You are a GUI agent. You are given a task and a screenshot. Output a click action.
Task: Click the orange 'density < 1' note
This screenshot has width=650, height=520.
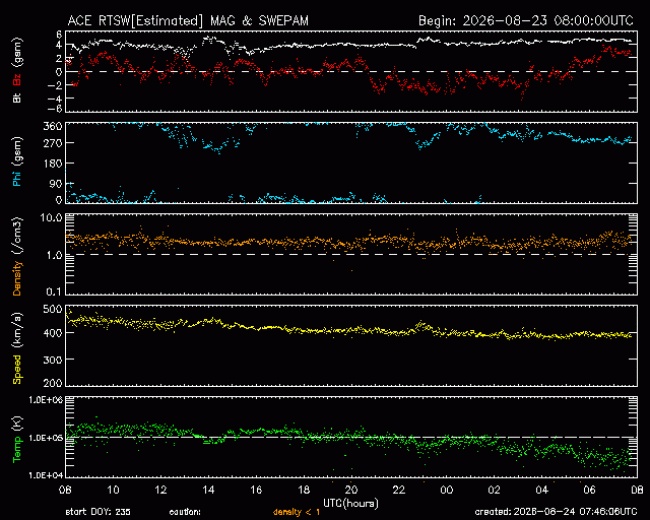[296, 512]
